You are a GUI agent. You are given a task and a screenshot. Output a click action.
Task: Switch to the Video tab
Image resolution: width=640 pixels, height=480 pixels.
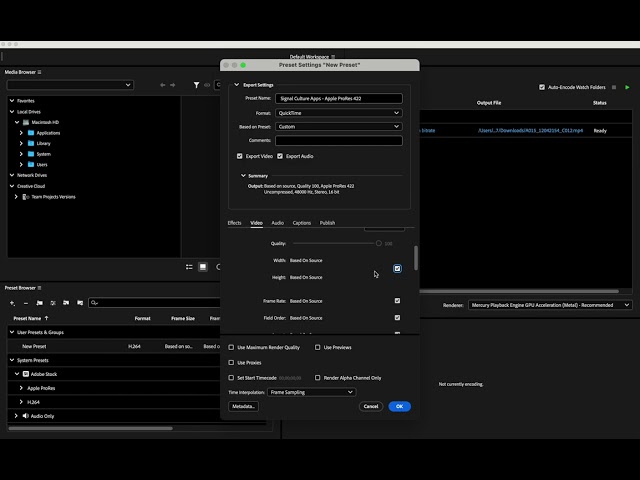[x=256, y=223]
